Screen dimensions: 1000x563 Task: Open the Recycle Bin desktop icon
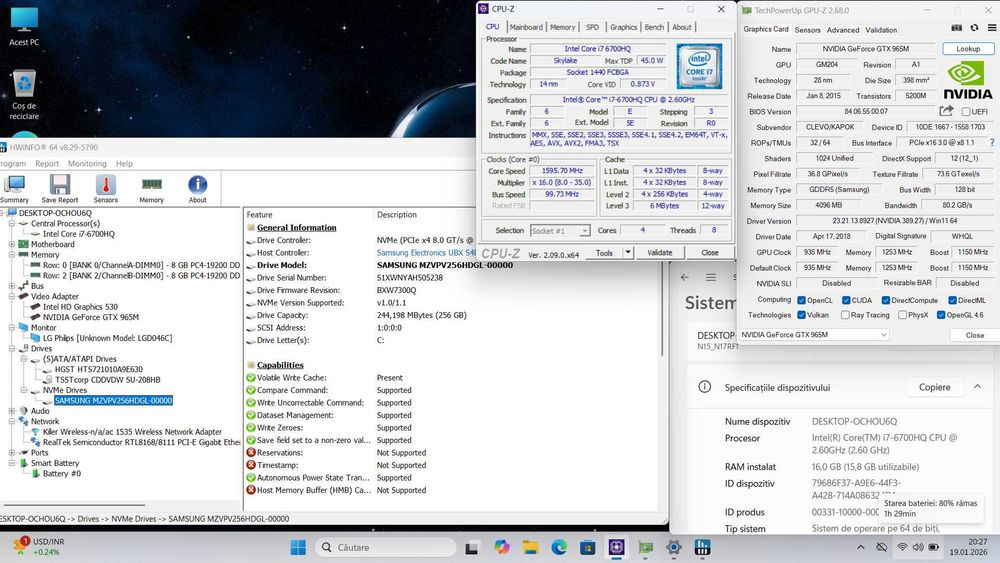pyautogui.click(x=24, y=95)
